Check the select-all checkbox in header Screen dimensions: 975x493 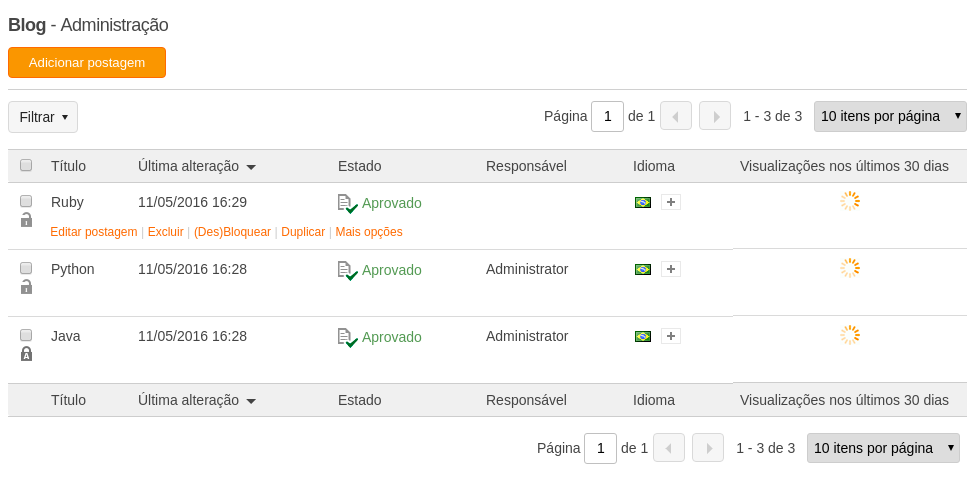pyautogui.click(x=26, y=165)
